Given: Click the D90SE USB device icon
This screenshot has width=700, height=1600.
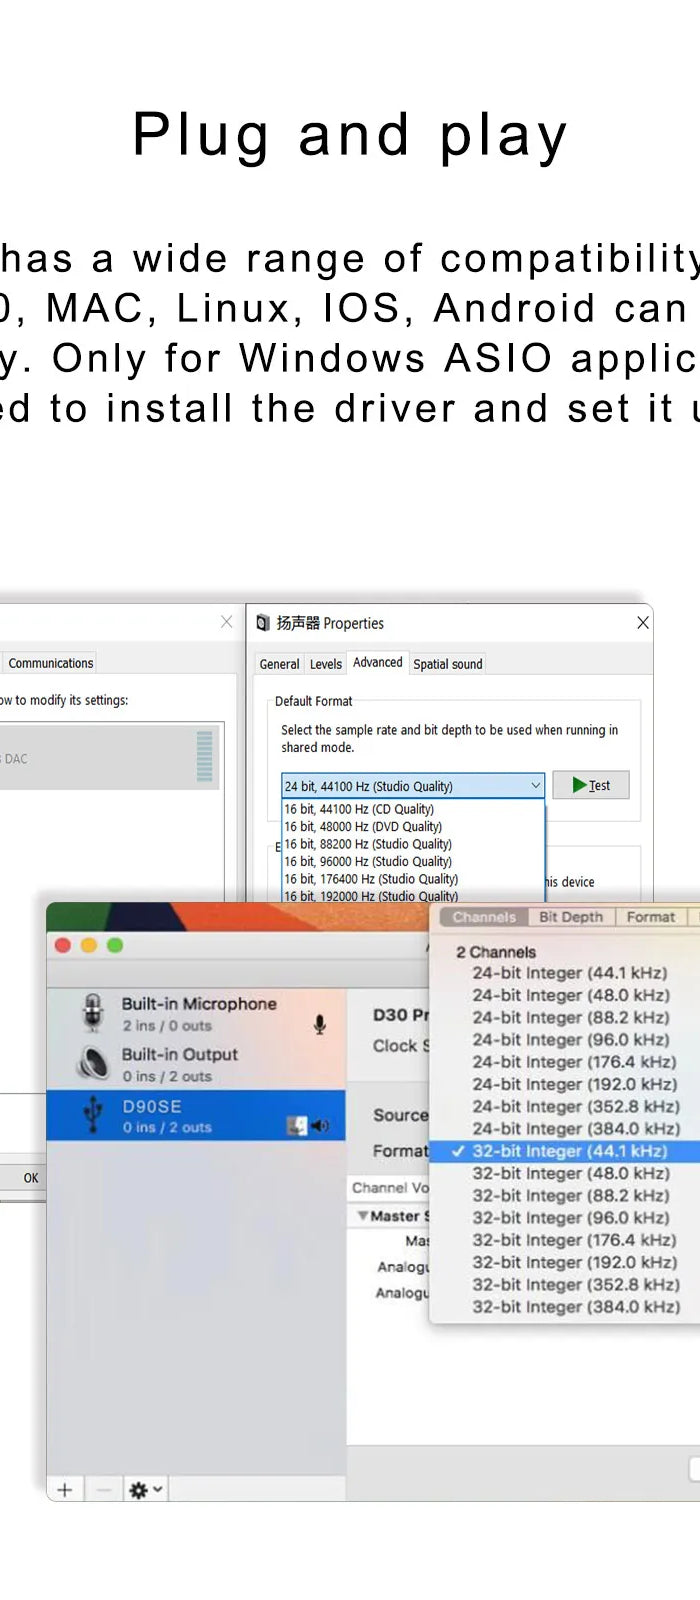Looking at the screenshot, I should point(93,1114).
